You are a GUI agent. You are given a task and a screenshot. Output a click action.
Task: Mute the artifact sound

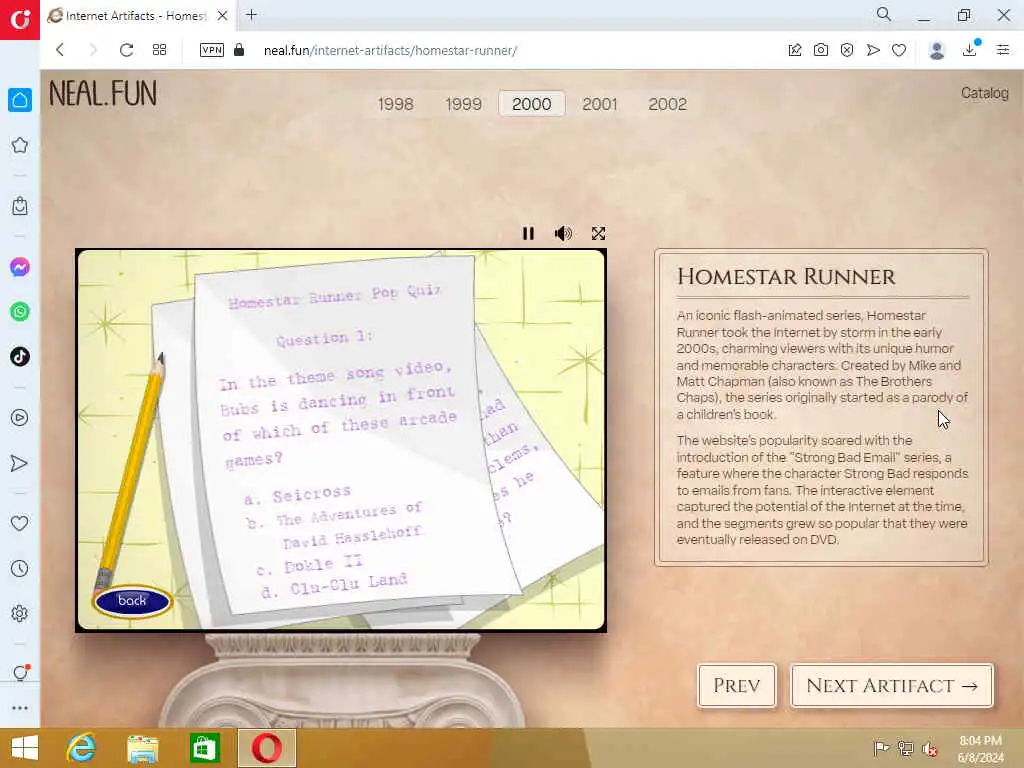pos(563,233)
